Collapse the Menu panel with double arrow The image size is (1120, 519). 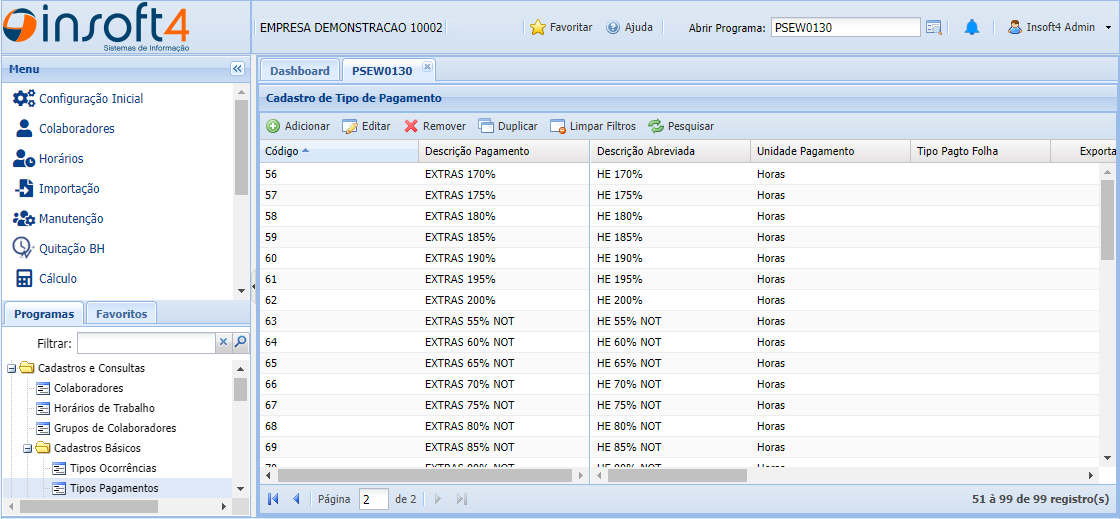click(x=237, y=69)
